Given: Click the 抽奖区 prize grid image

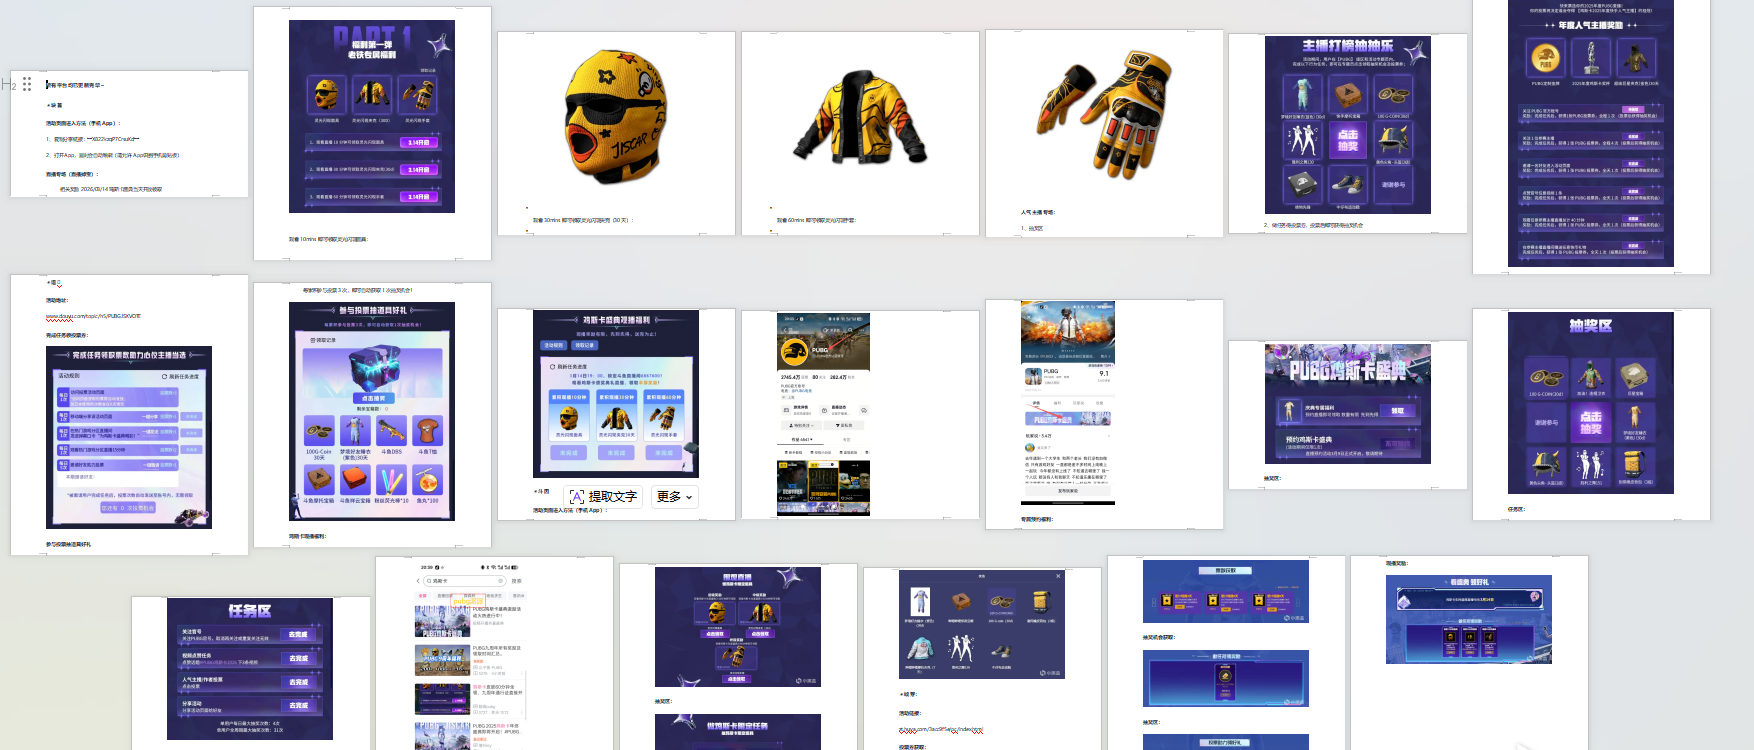Looking at the screenshot, I should 1590,403.
